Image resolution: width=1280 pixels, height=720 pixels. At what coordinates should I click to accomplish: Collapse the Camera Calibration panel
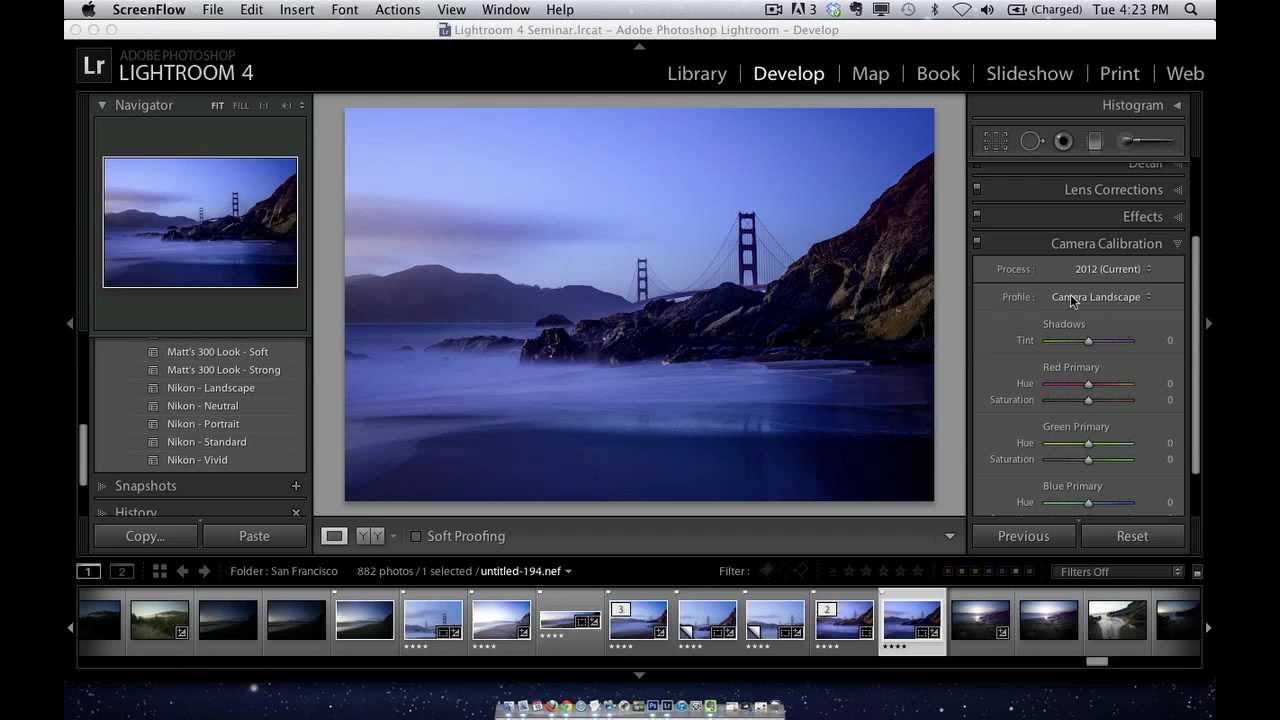pyautogui.click(x=1177, y=244)
